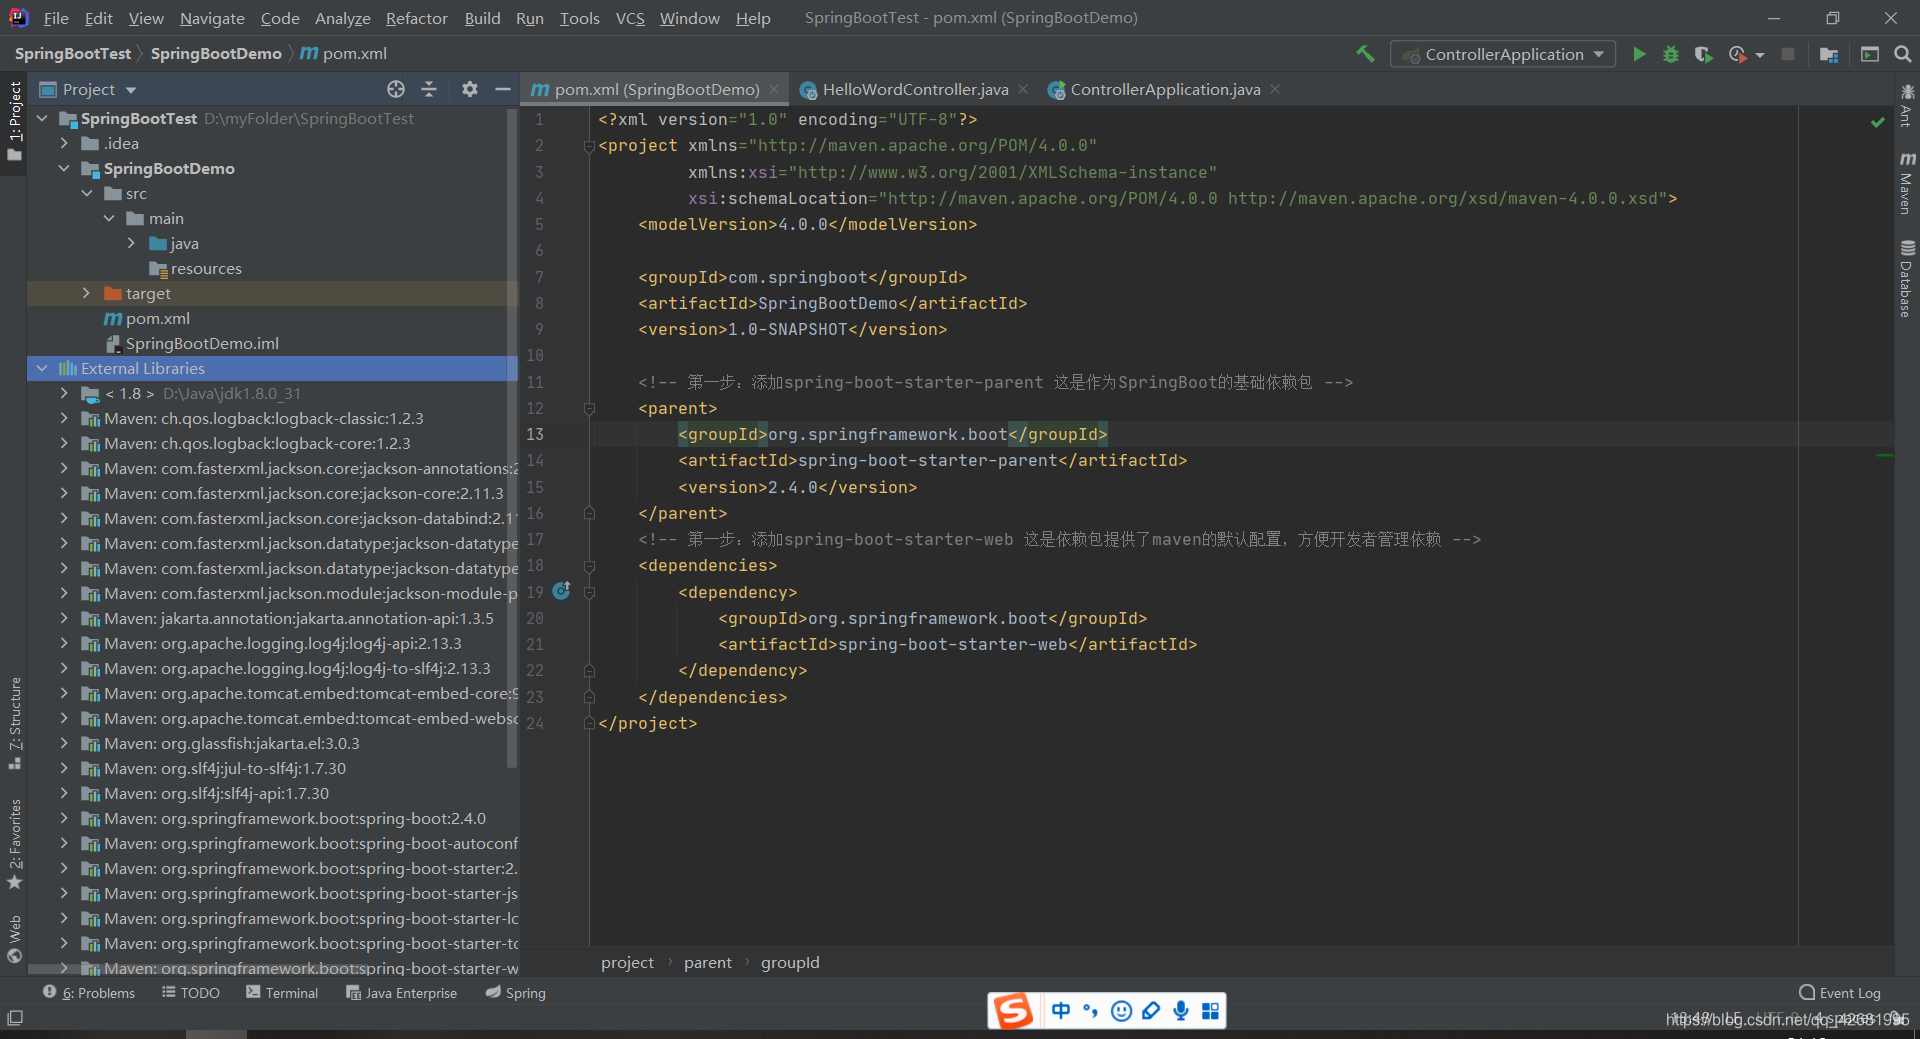Open the Problems tool window
The image size is (1920, 1039).
[x=89, y=993]
